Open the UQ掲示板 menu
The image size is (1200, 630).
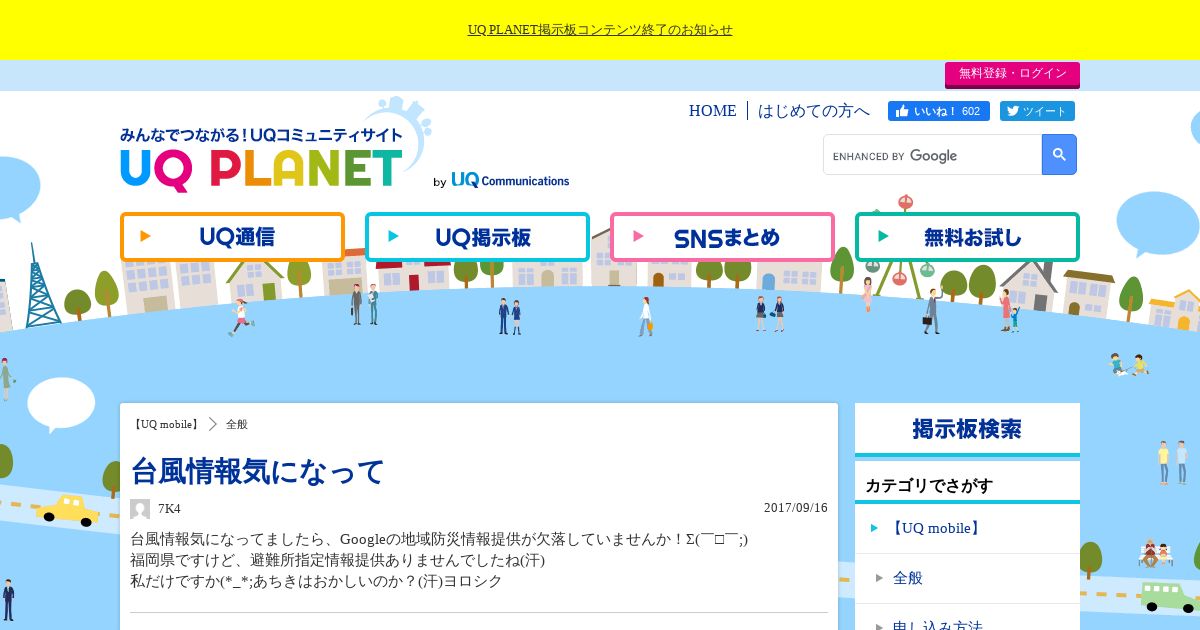click(477, 237)
